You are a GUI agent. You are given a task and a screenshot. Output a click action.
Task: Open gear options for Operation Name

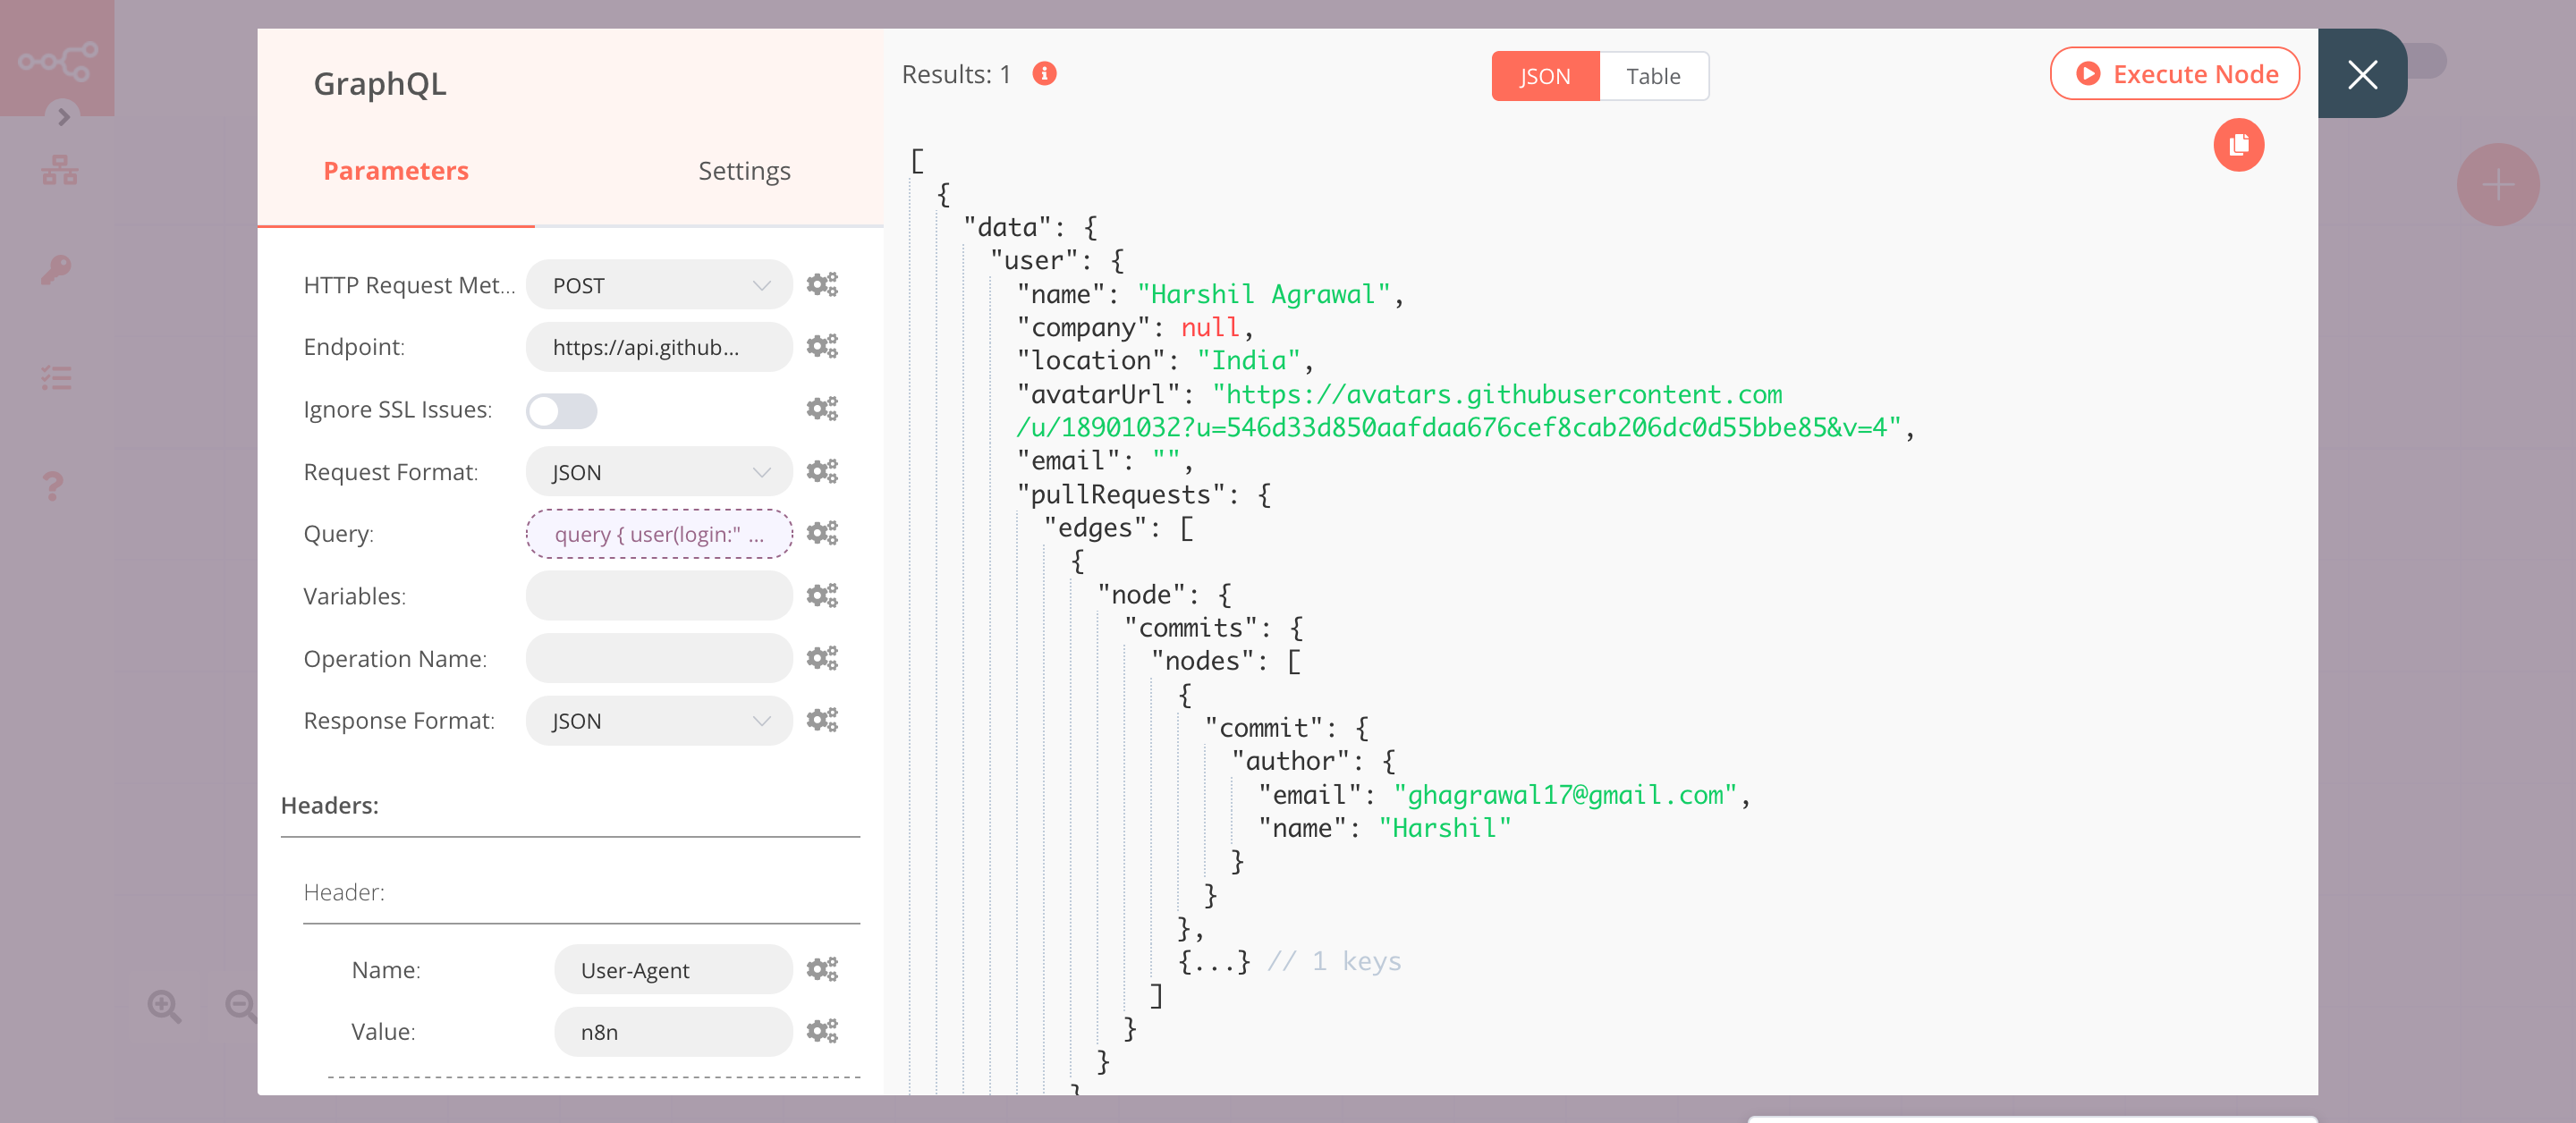(822, 658)
